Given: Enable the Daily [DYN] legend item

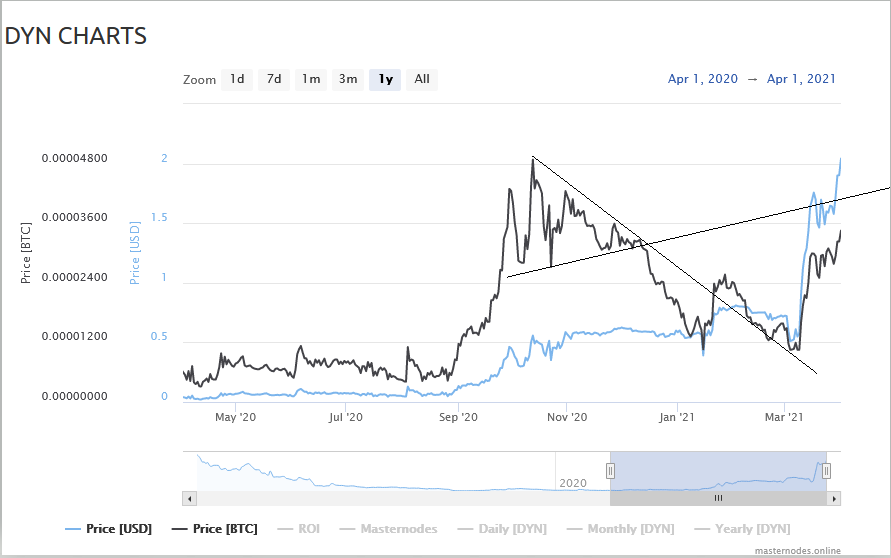Looking at the screenshot, I should [502, 529].
